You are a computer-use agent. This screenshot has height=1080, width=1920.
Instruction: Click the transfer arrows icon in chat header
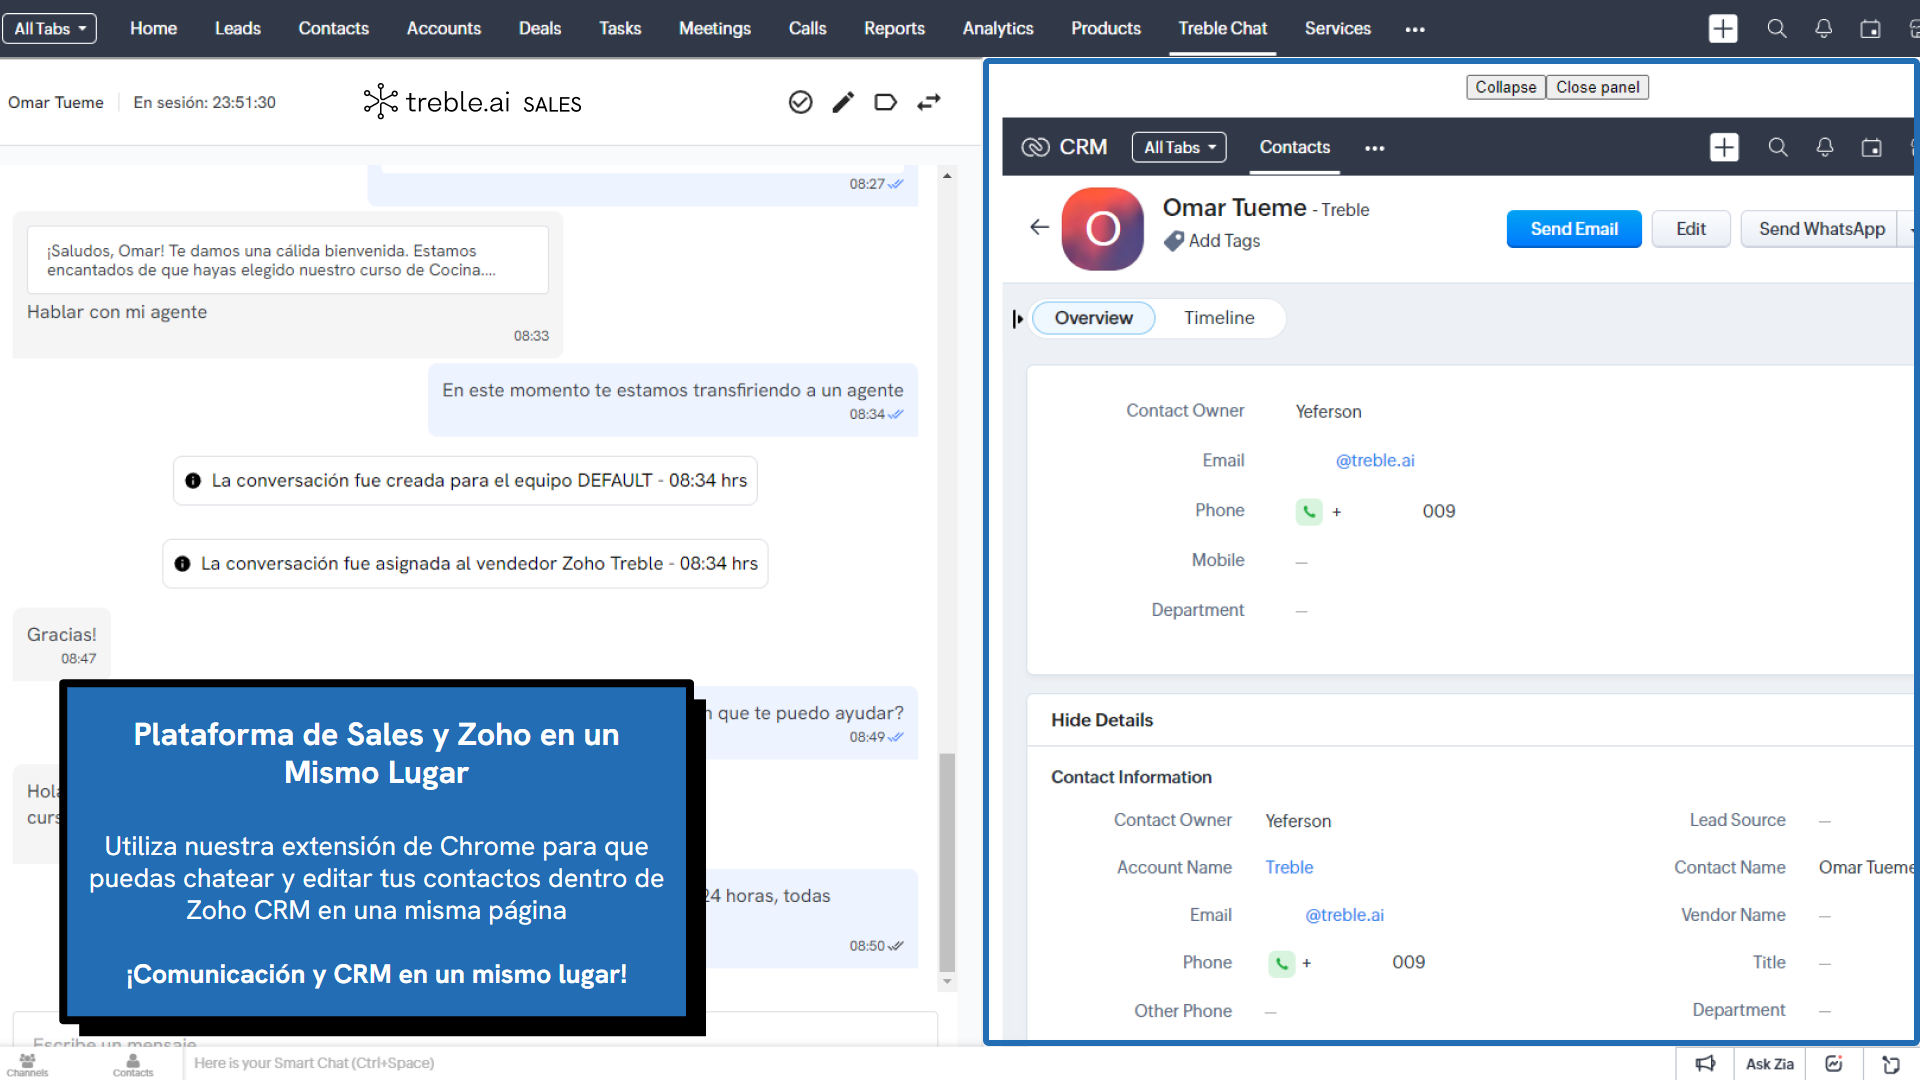(929, 102)
